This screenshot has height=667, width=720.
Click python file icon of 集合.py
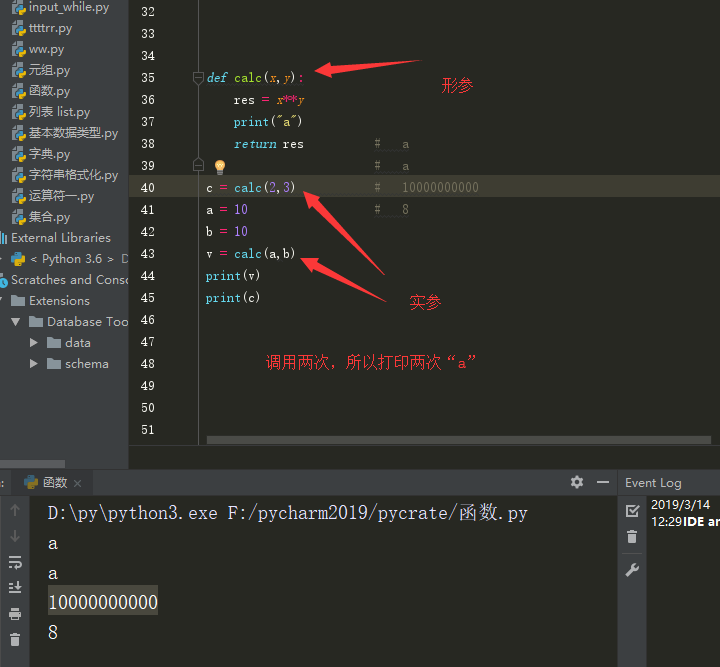[19, 217]
